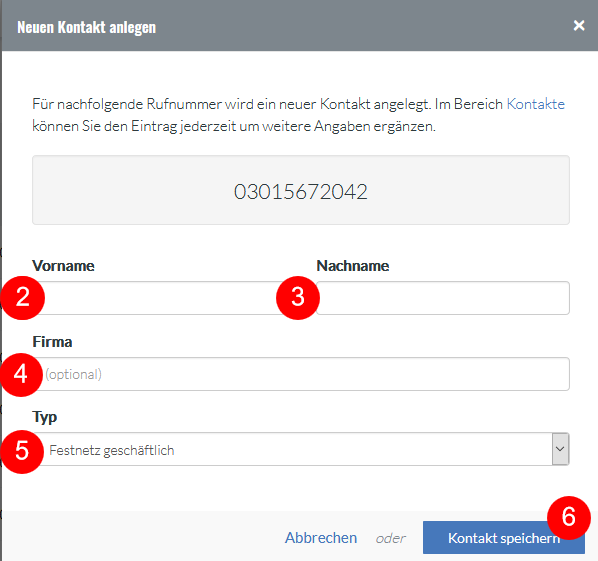This screenshot has width=598, height=561.
Task: Click into the Vorname text field
Action: pyautogui.click(x=157, y=298)
